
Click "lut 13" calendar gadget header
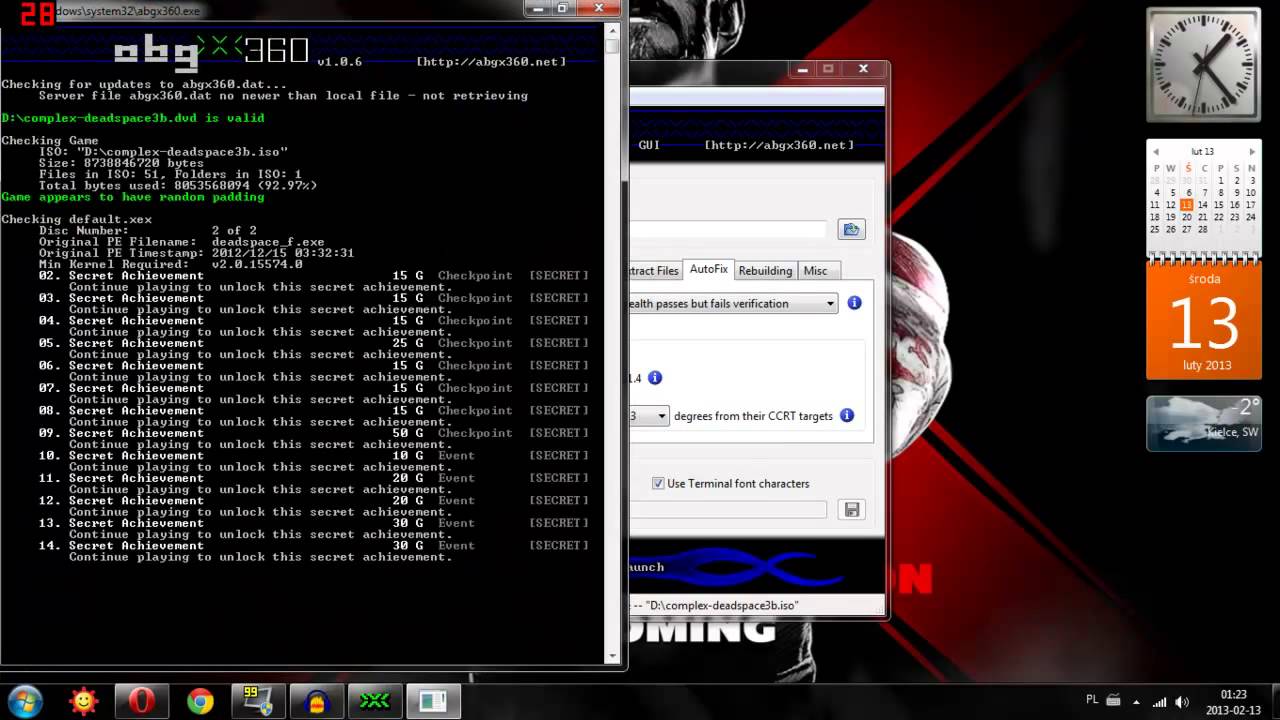[x=1202, y=152]
